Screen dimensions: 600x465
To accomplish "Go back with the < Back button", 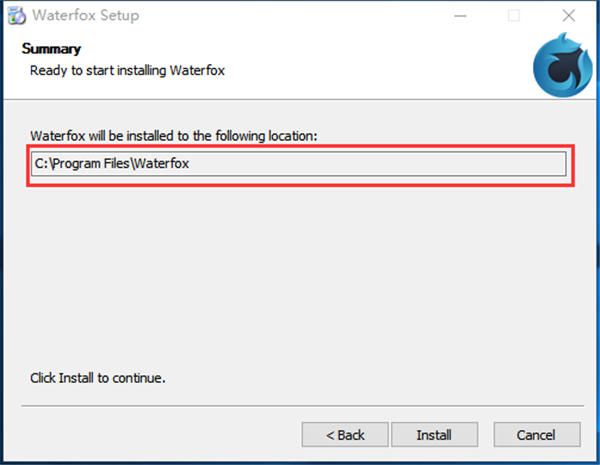I will coord(345,435).
